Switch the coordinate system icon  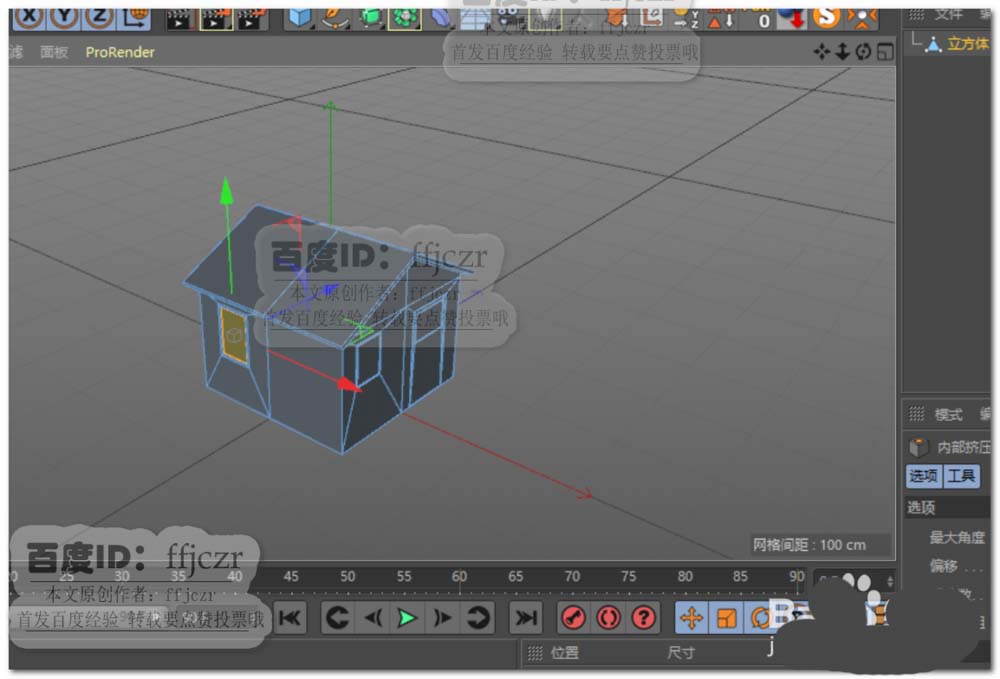tap(135, 18)
